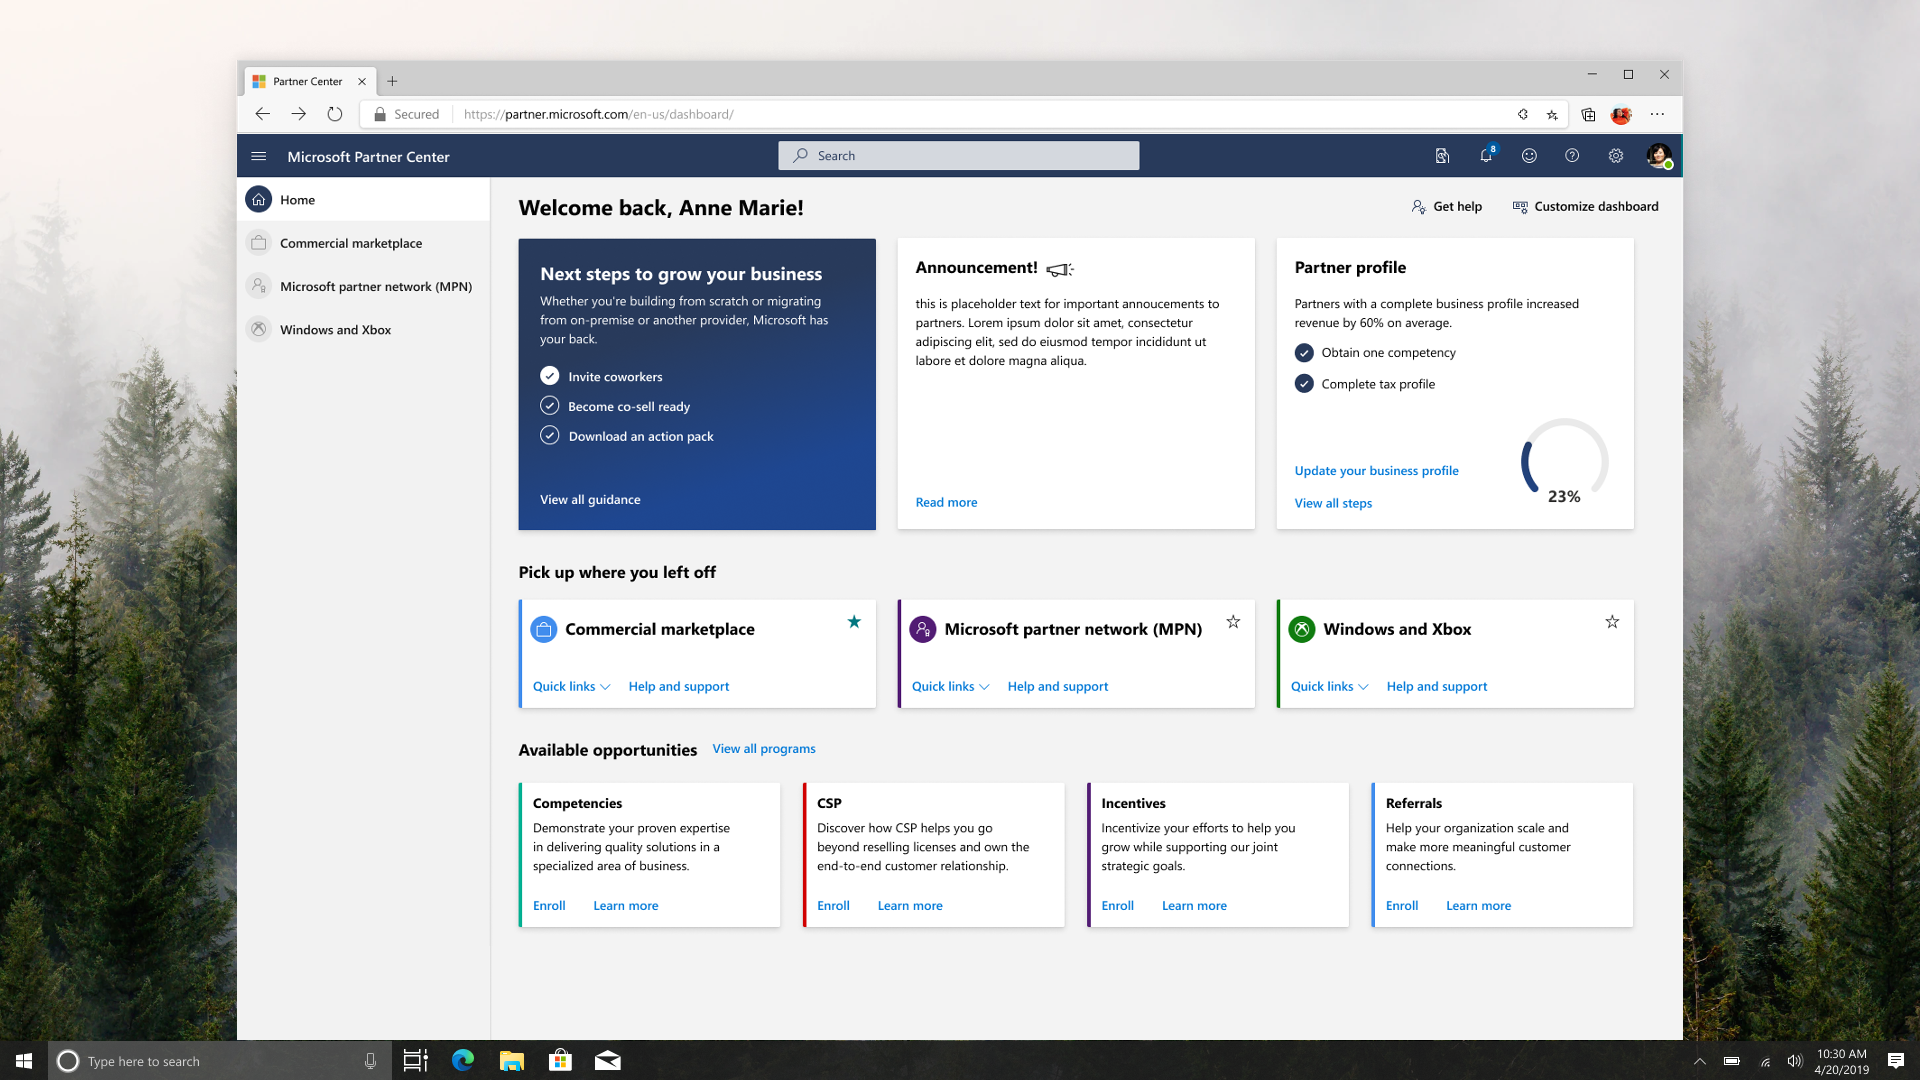Open the settings gear icon
Image resolution: width=1920 pixels, height=1080 pixels.
click(x=1614, y=156)
